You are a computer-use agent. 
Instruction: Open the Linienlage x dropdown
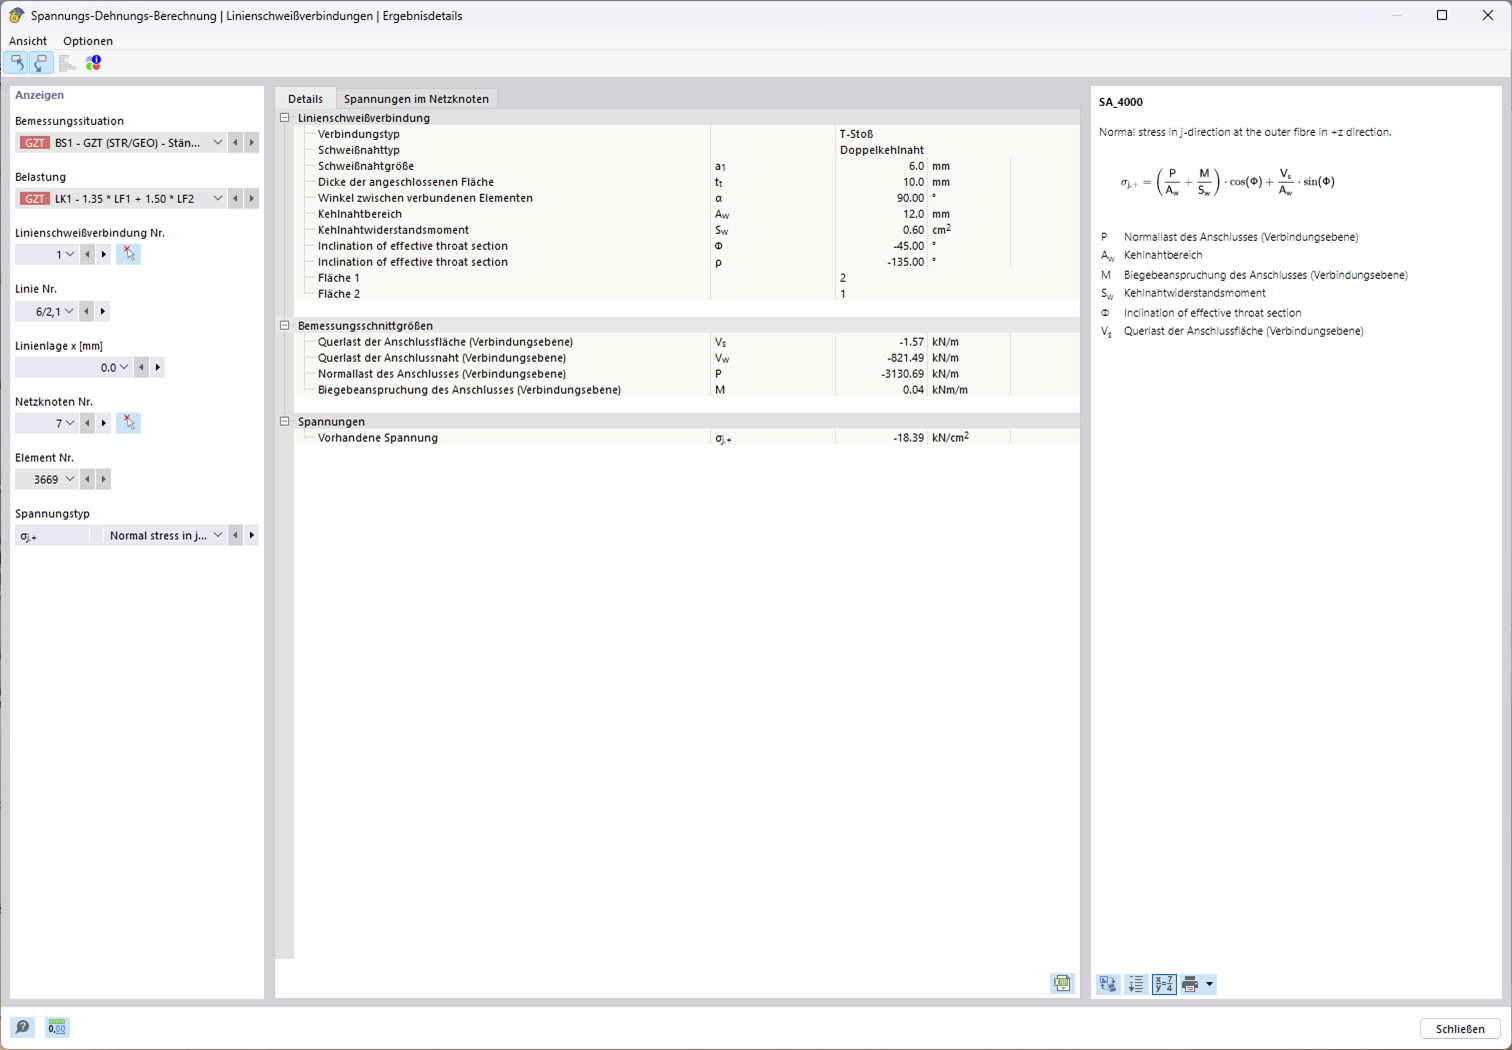click(124, 368)
